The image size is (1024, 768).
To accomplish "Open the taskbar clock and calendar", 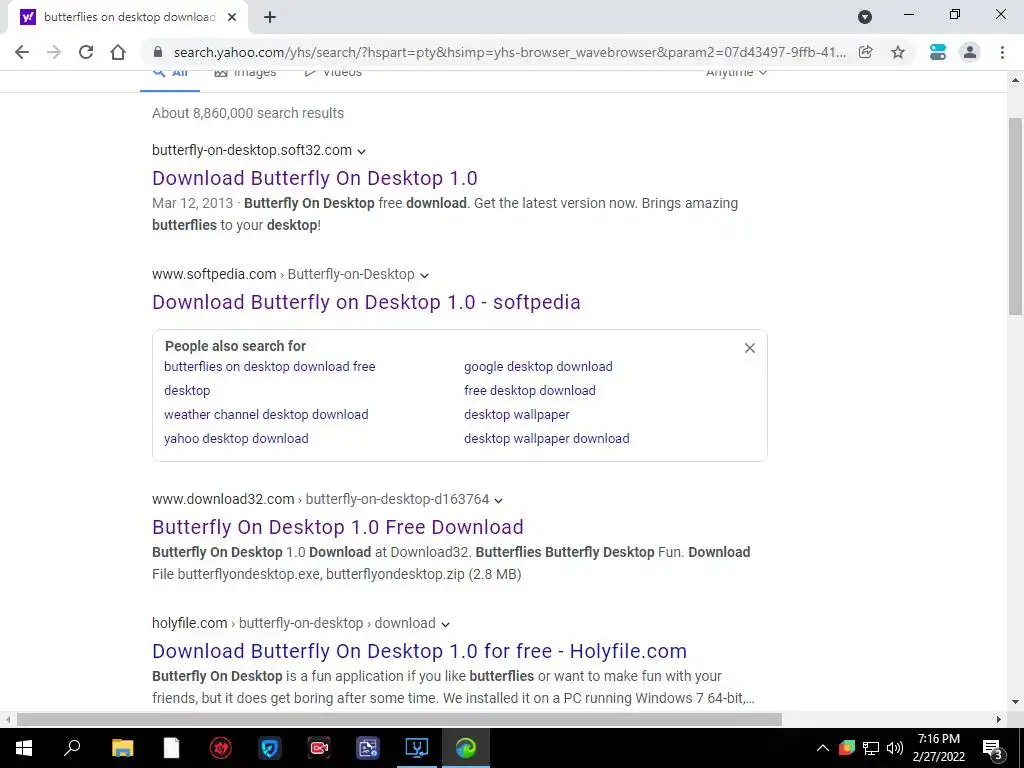I will (x=938, y=748).
